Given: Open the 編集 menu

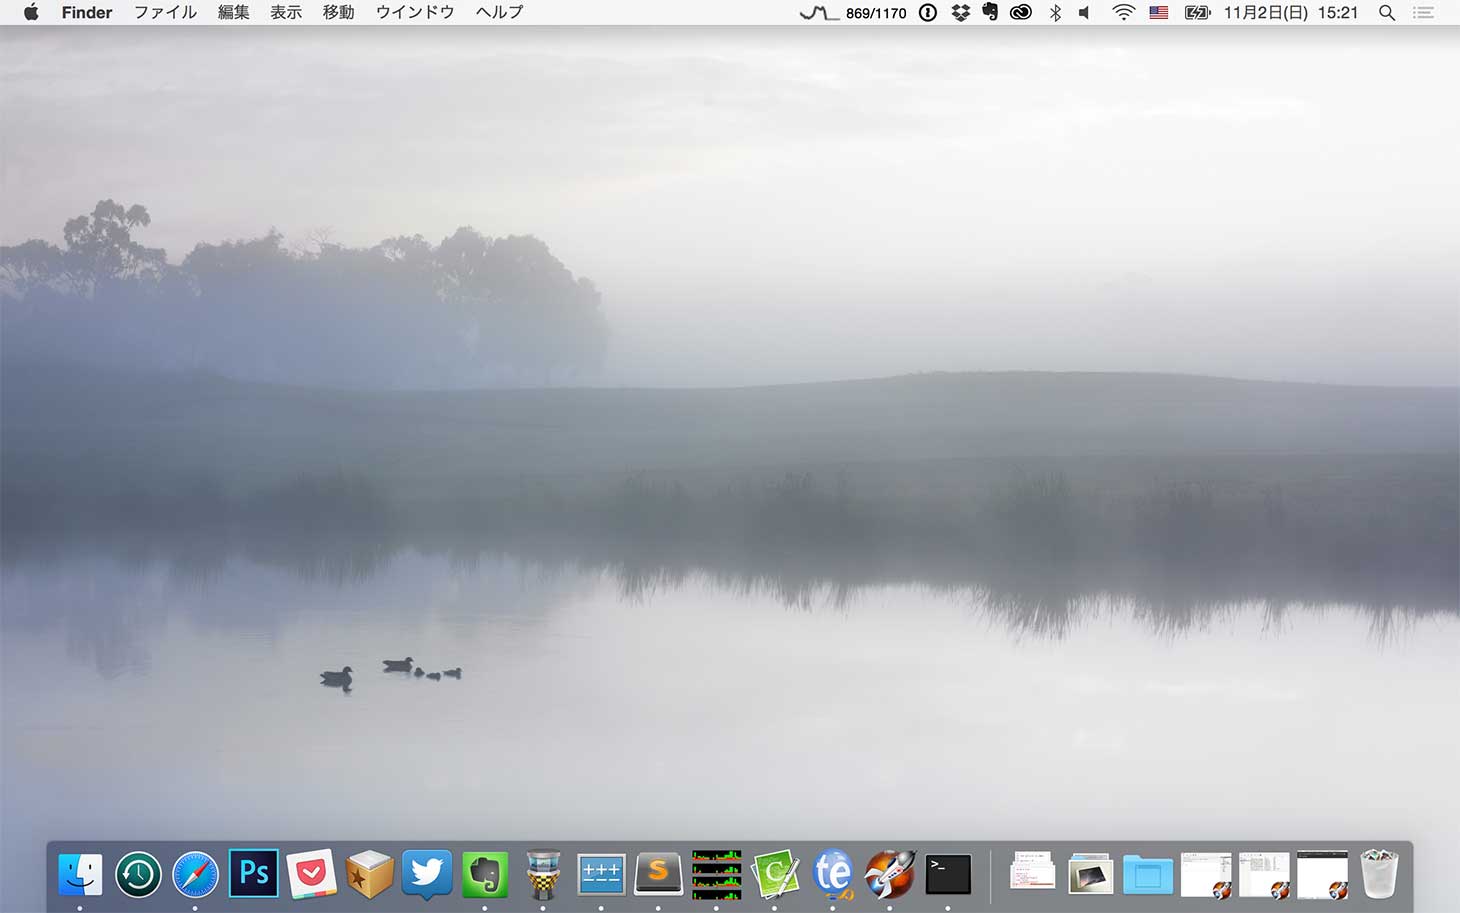Looking at the screenshot, I should click(x=234, y=12).
